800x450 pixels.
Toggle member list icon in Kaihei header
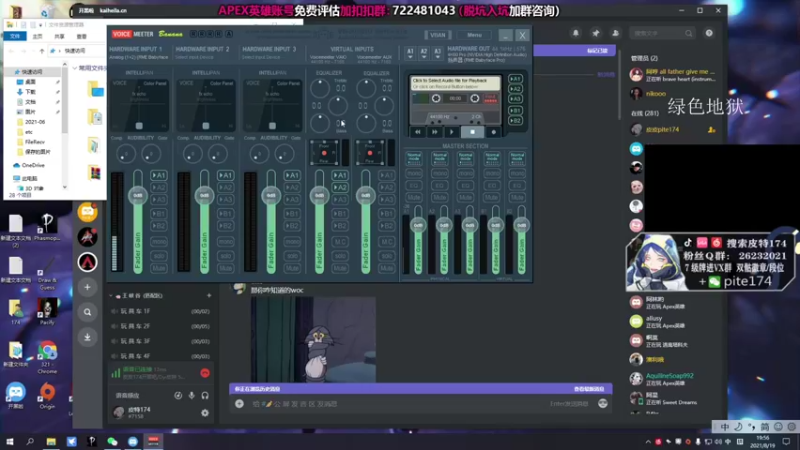[x=615, y=33]
